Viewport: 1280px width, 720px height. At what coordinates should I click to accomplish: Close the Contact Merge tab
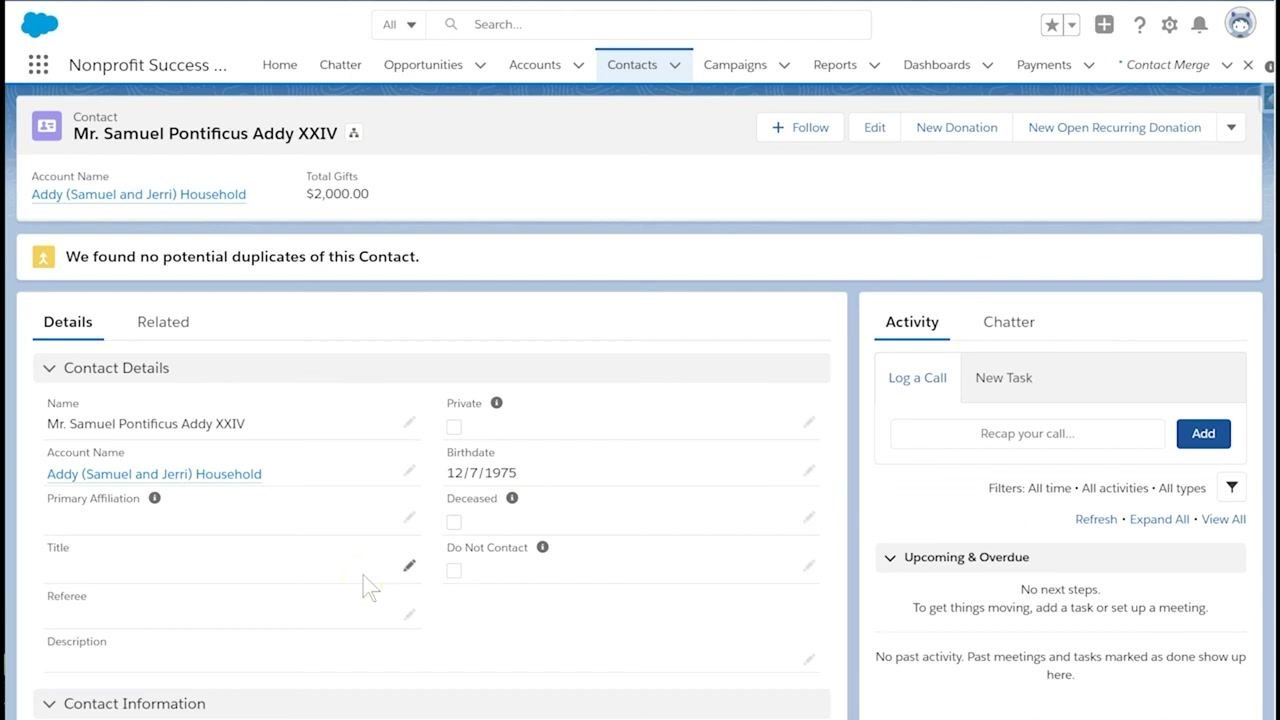[x=1248, y=65]
